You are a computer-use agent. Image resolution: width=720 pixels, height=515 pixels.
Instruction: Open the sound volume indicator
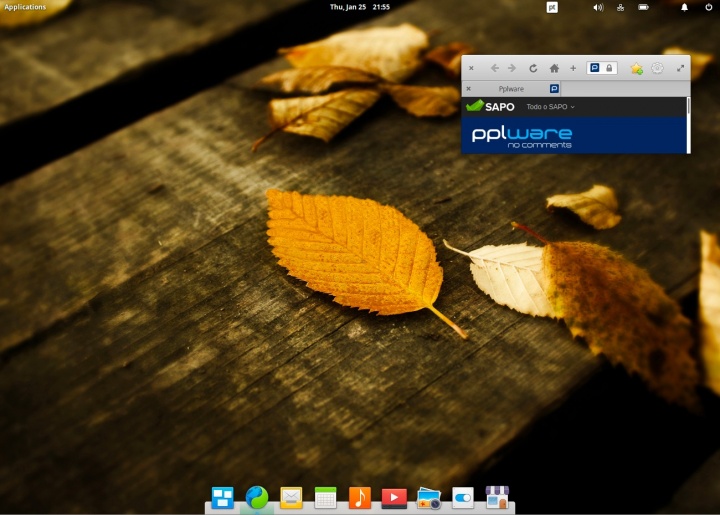(598, 7)
